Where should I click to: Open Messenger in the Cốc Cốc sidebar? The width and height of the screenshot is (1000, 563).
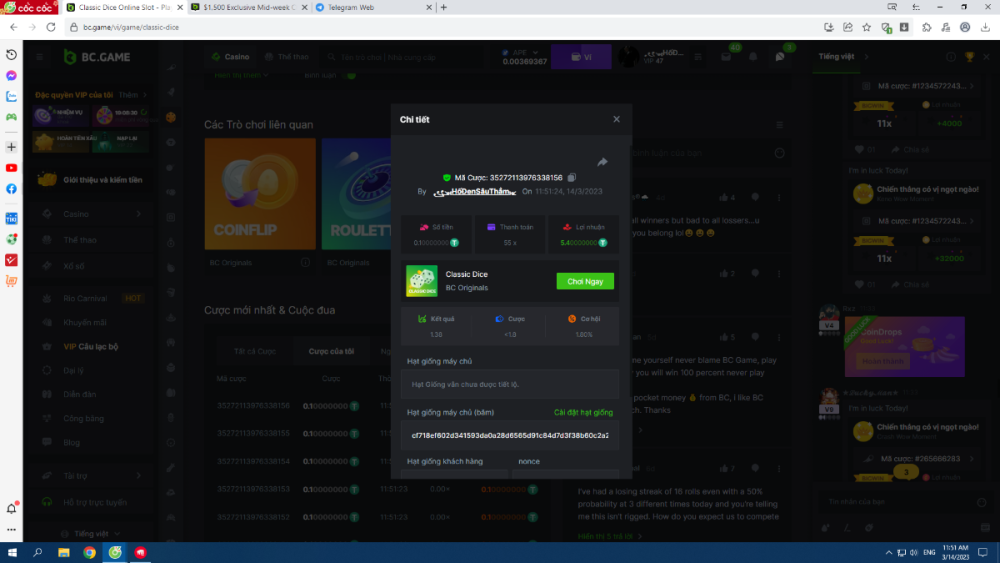[11, 75]
